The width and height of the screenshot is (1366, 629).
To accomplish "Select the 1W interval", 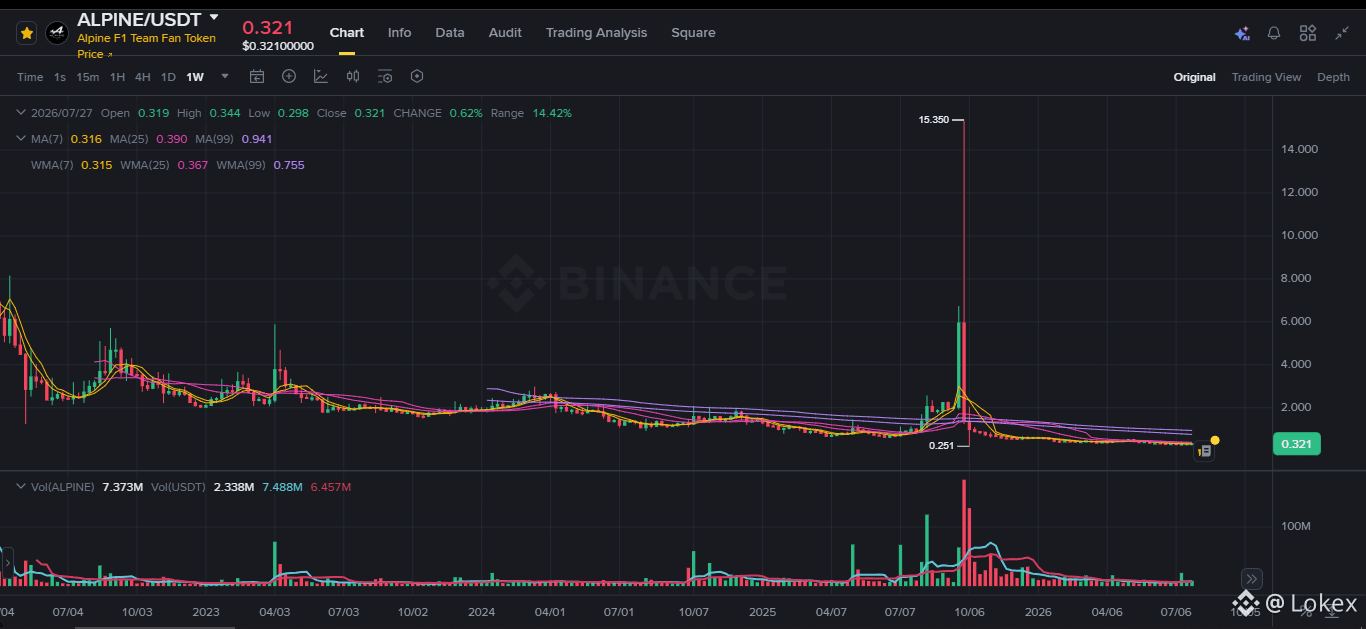I will point(195,77).
